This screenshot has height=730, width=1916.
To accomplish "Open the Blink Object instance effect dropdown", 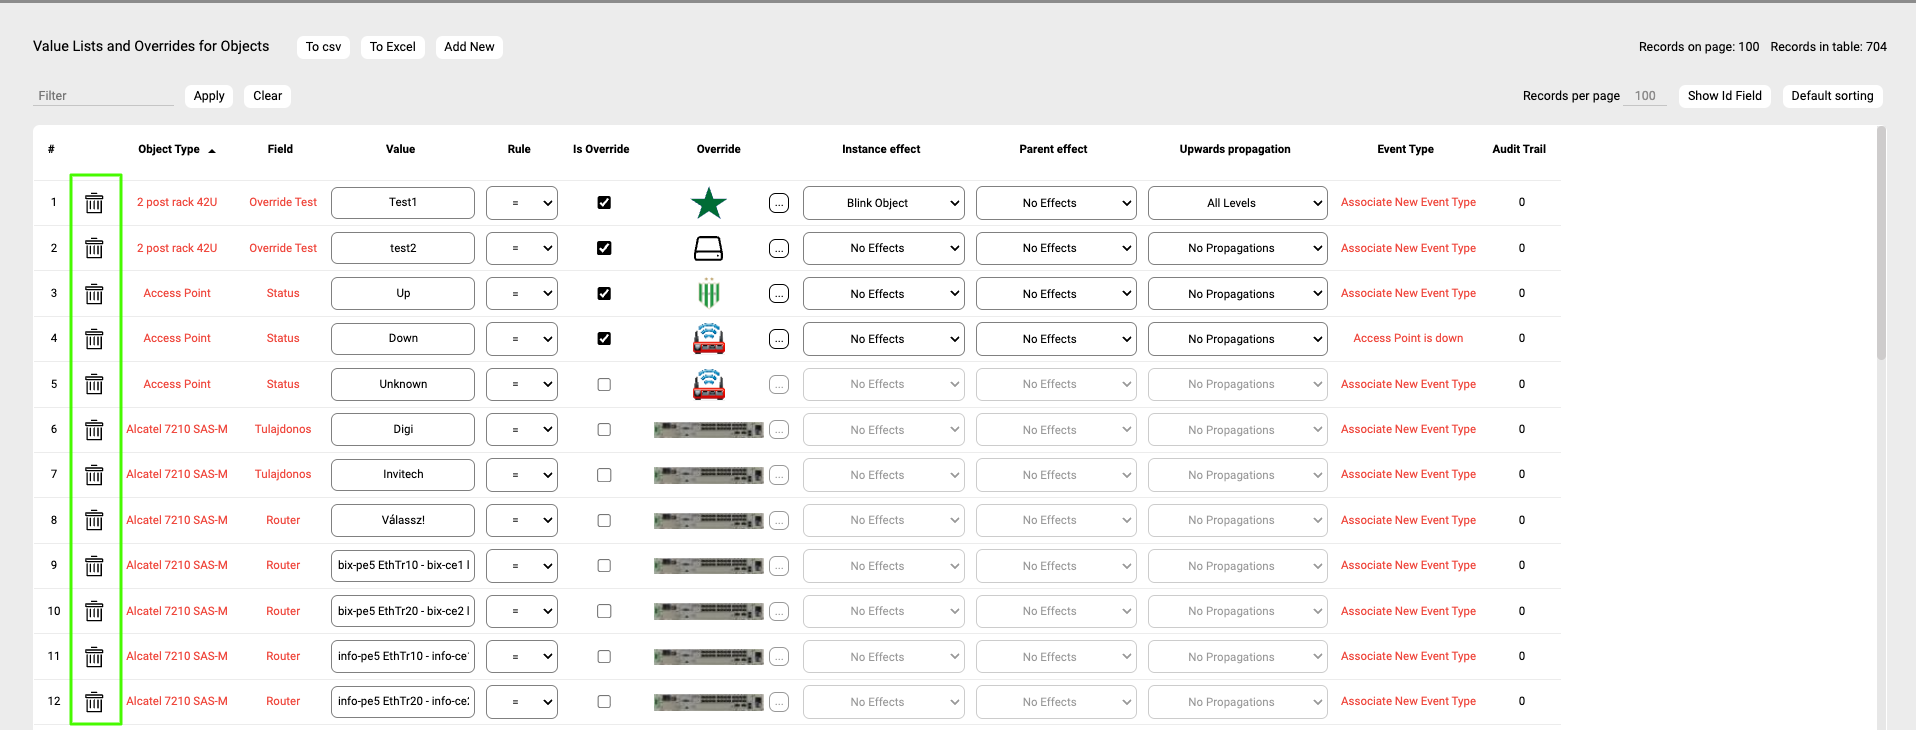I will point(883,203).
